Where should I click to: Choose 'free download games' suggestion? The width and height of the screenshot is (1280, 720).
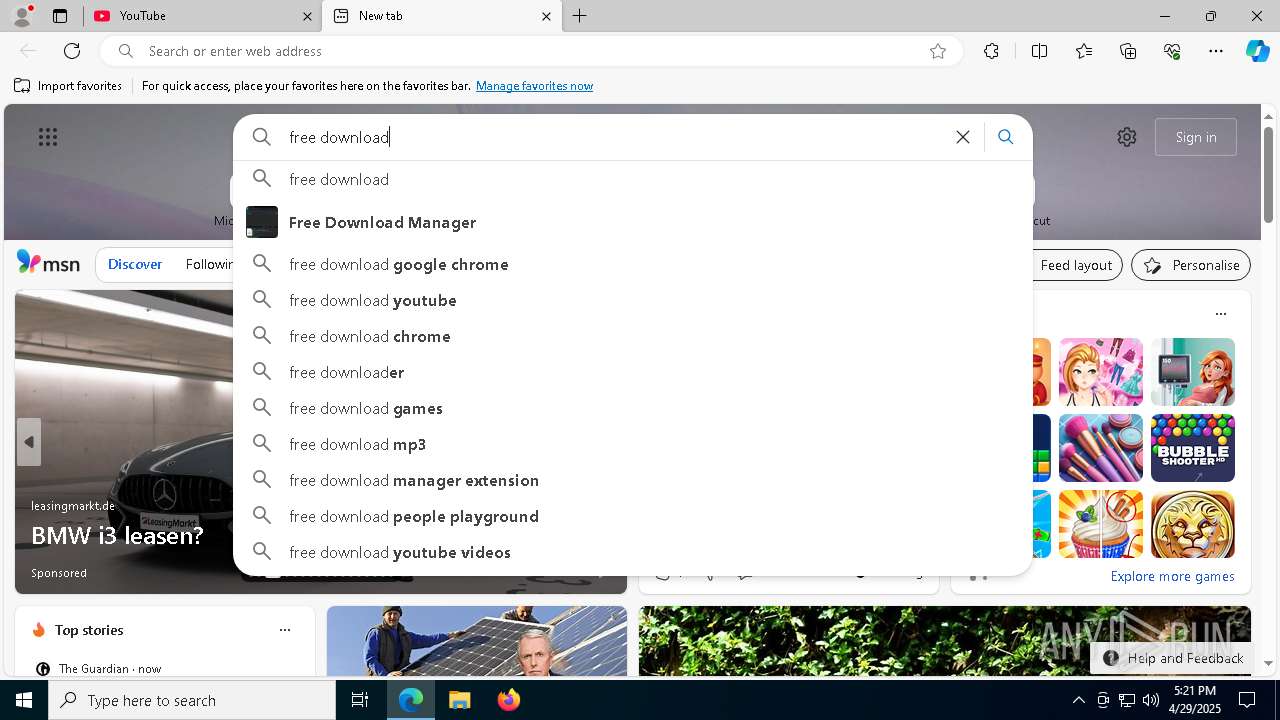click(632, 408)
